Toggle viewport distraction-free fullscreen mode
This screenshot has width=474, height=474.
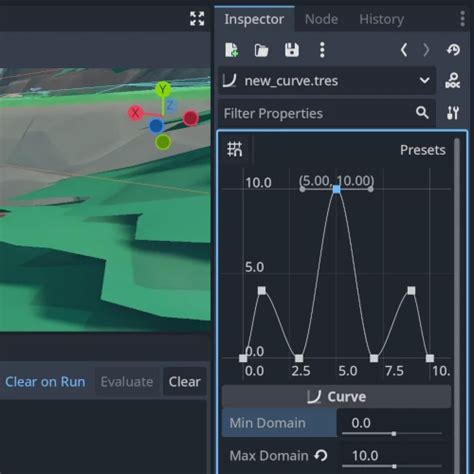(197, 19)
